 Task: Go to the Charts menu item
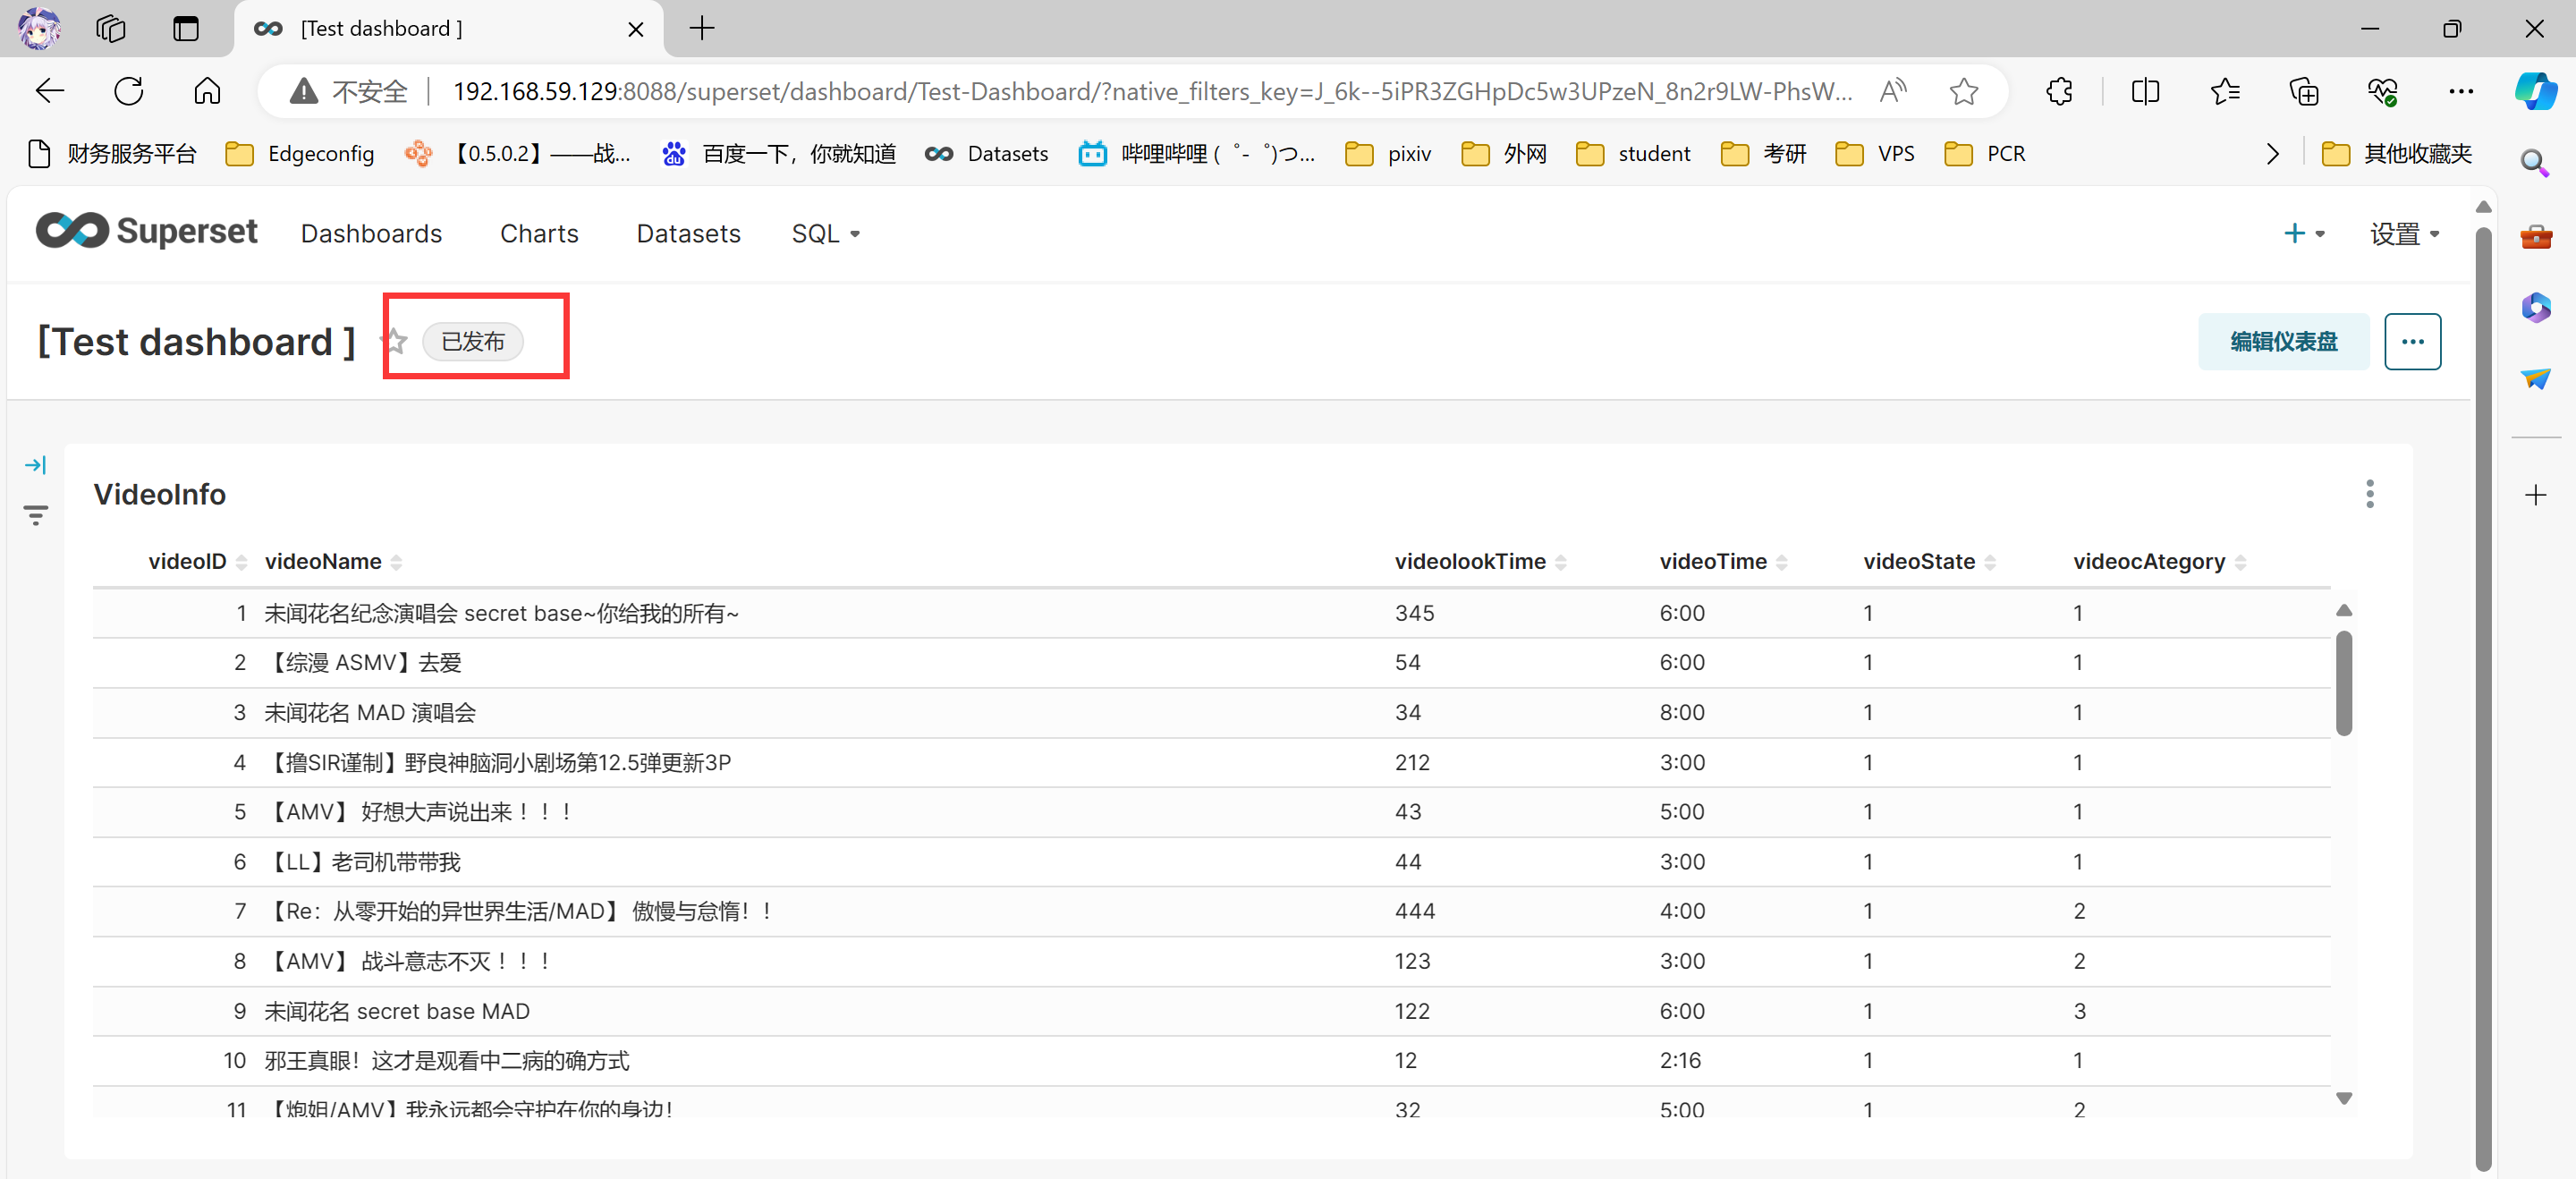pyautogui.click(x=539, y=234)
